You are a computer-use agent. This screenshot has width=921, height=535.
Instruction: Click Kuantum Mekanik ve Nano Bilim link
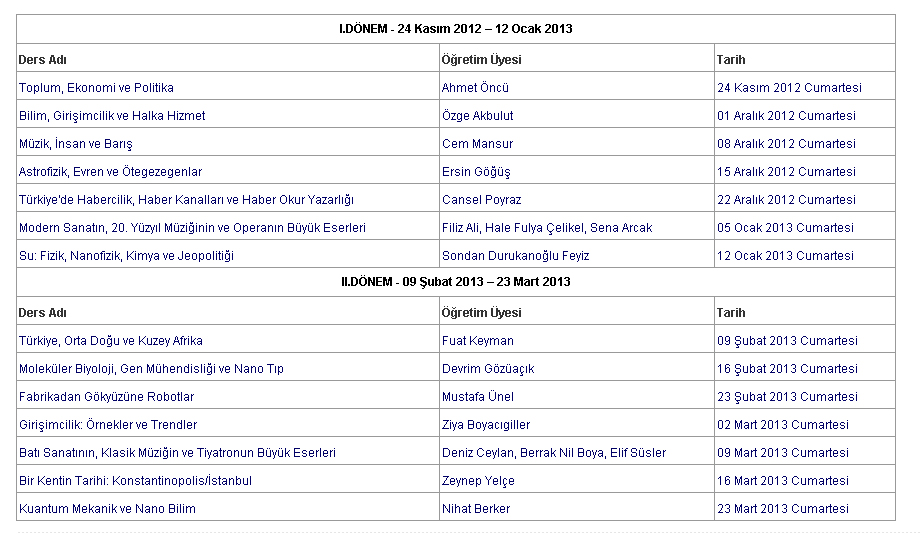[x=107, y=509]
